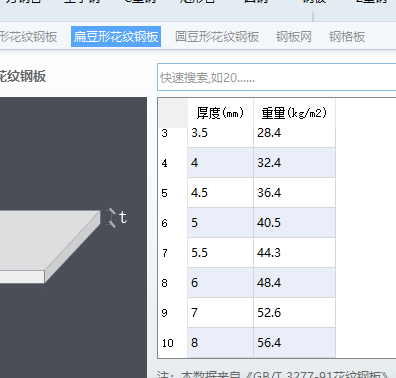Select weight cell 28.4
The image size is (396, 378).
[294, 137]
